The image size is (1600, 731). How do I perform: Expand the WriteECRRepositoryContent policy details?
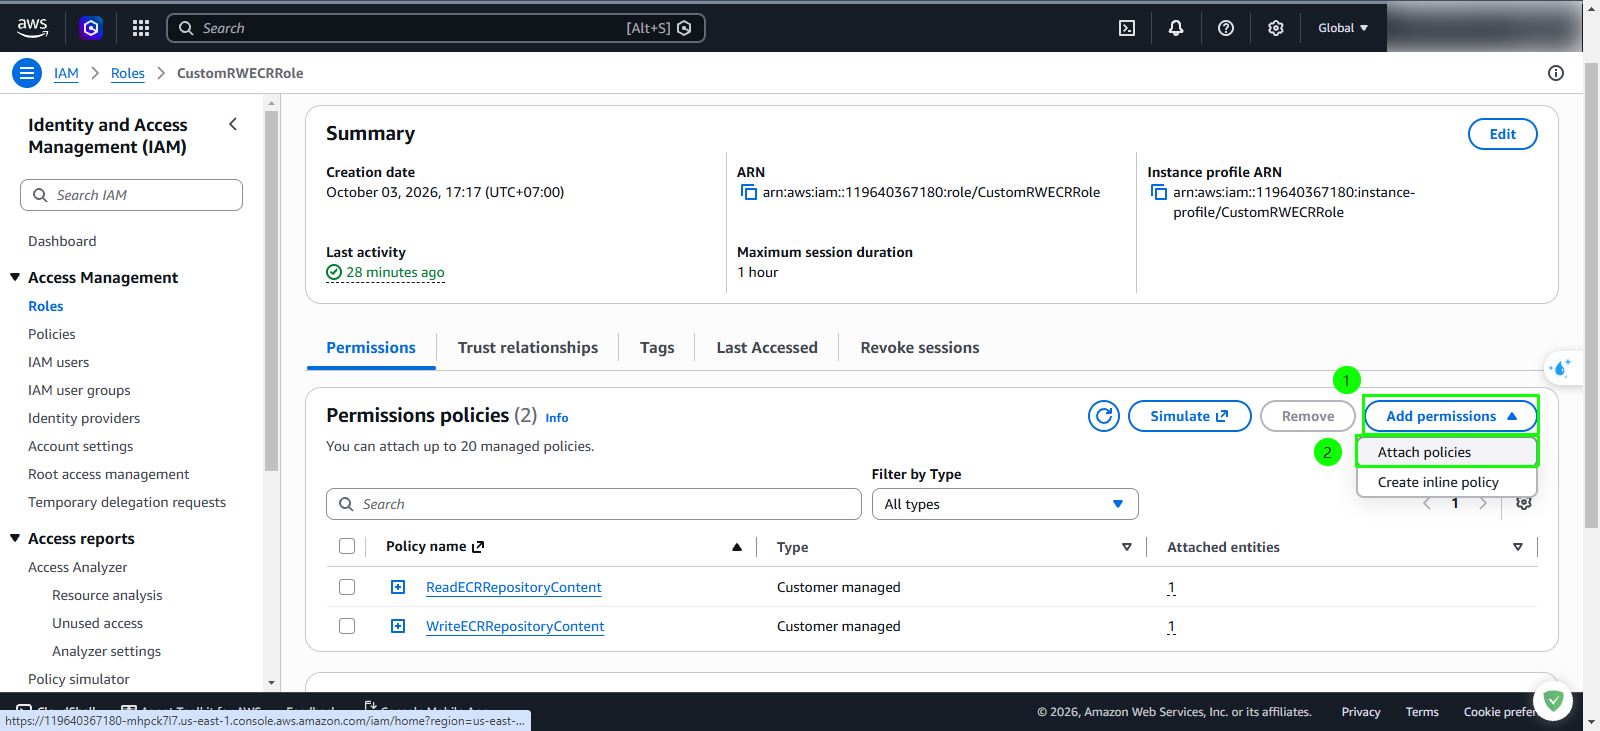(398, 626)
